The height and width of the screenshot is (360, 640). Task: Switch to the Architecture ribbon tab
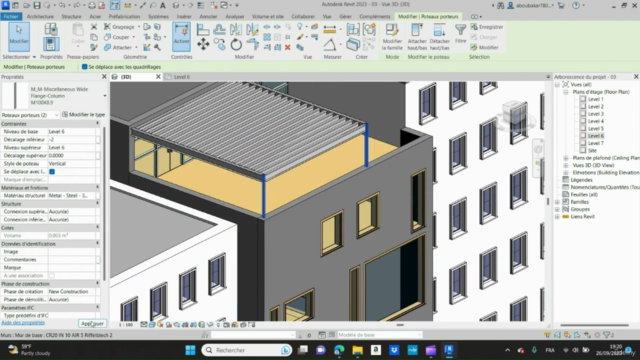40,16
